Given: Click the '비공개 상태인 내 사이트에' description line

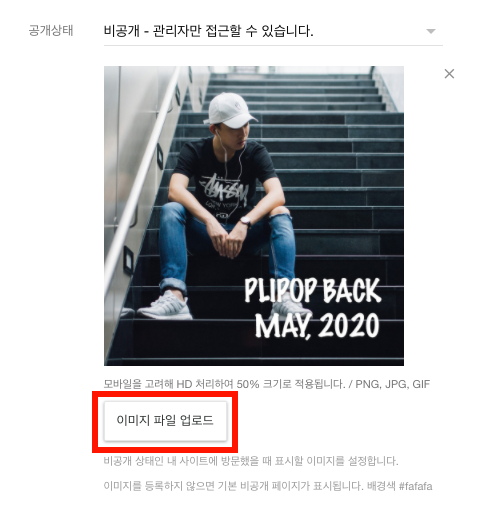Looking at the screenshot, I should [251, 461].
